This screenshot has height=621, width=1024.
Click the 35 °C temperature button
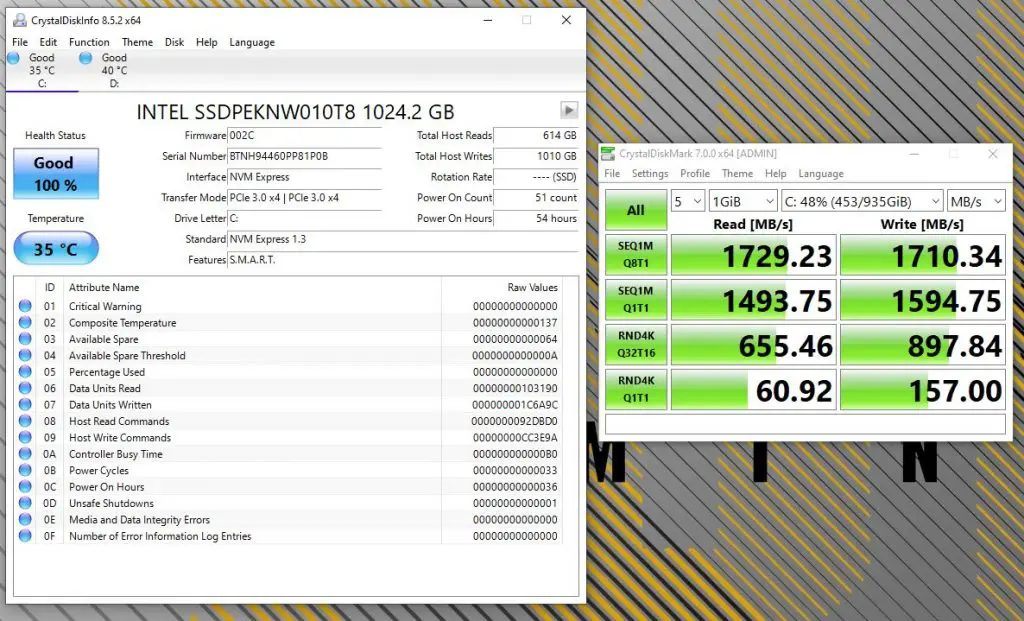(x=56, y=249)
